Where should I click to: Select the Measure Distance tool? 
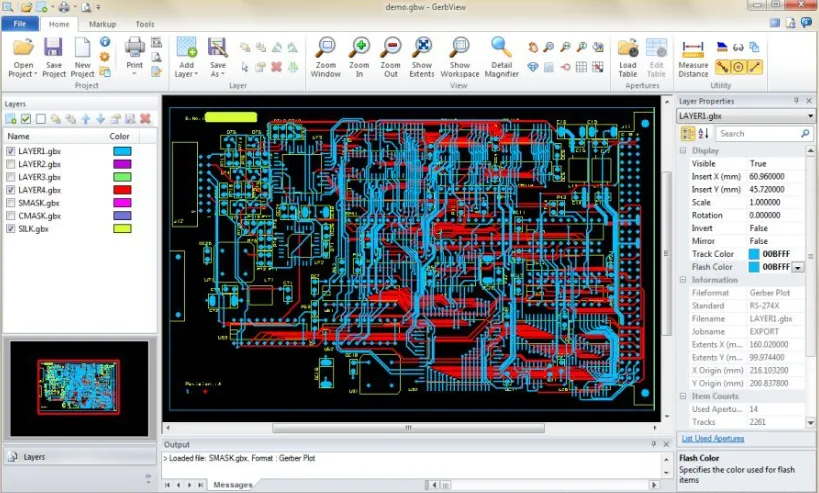point(693,57)
